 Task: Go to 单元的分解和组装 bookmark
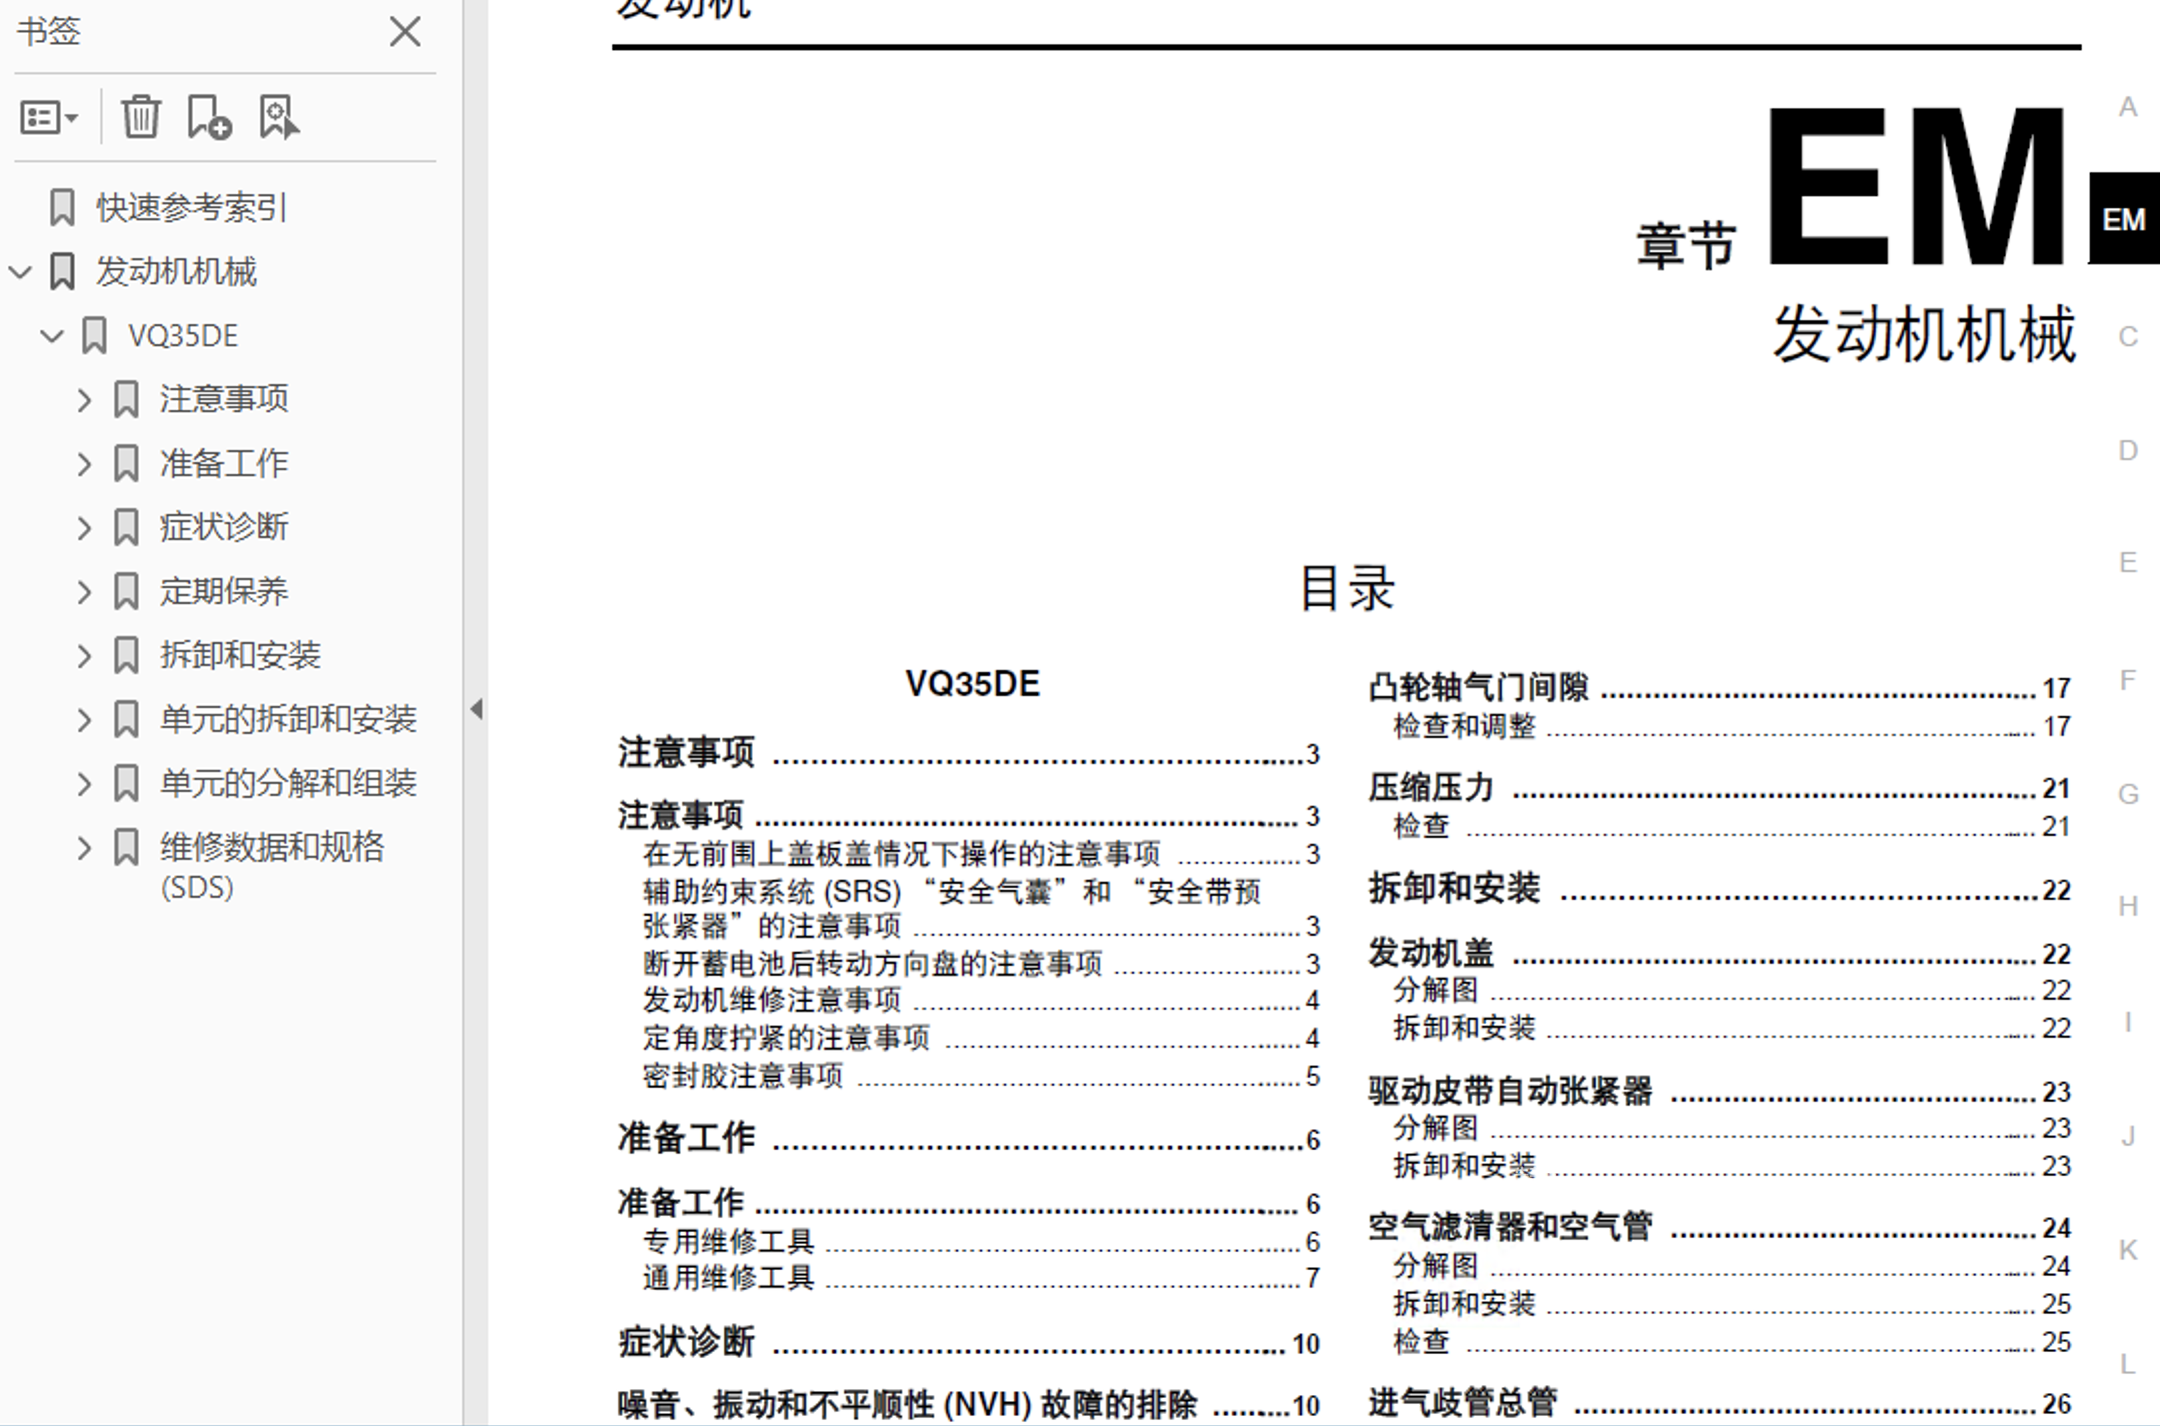(x=288, y=784)
